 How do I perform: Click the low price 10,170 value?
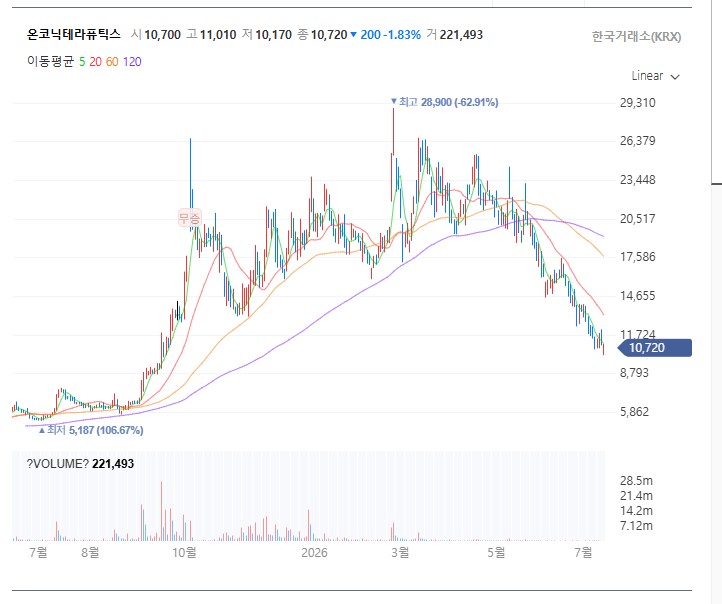coord(274,35)
